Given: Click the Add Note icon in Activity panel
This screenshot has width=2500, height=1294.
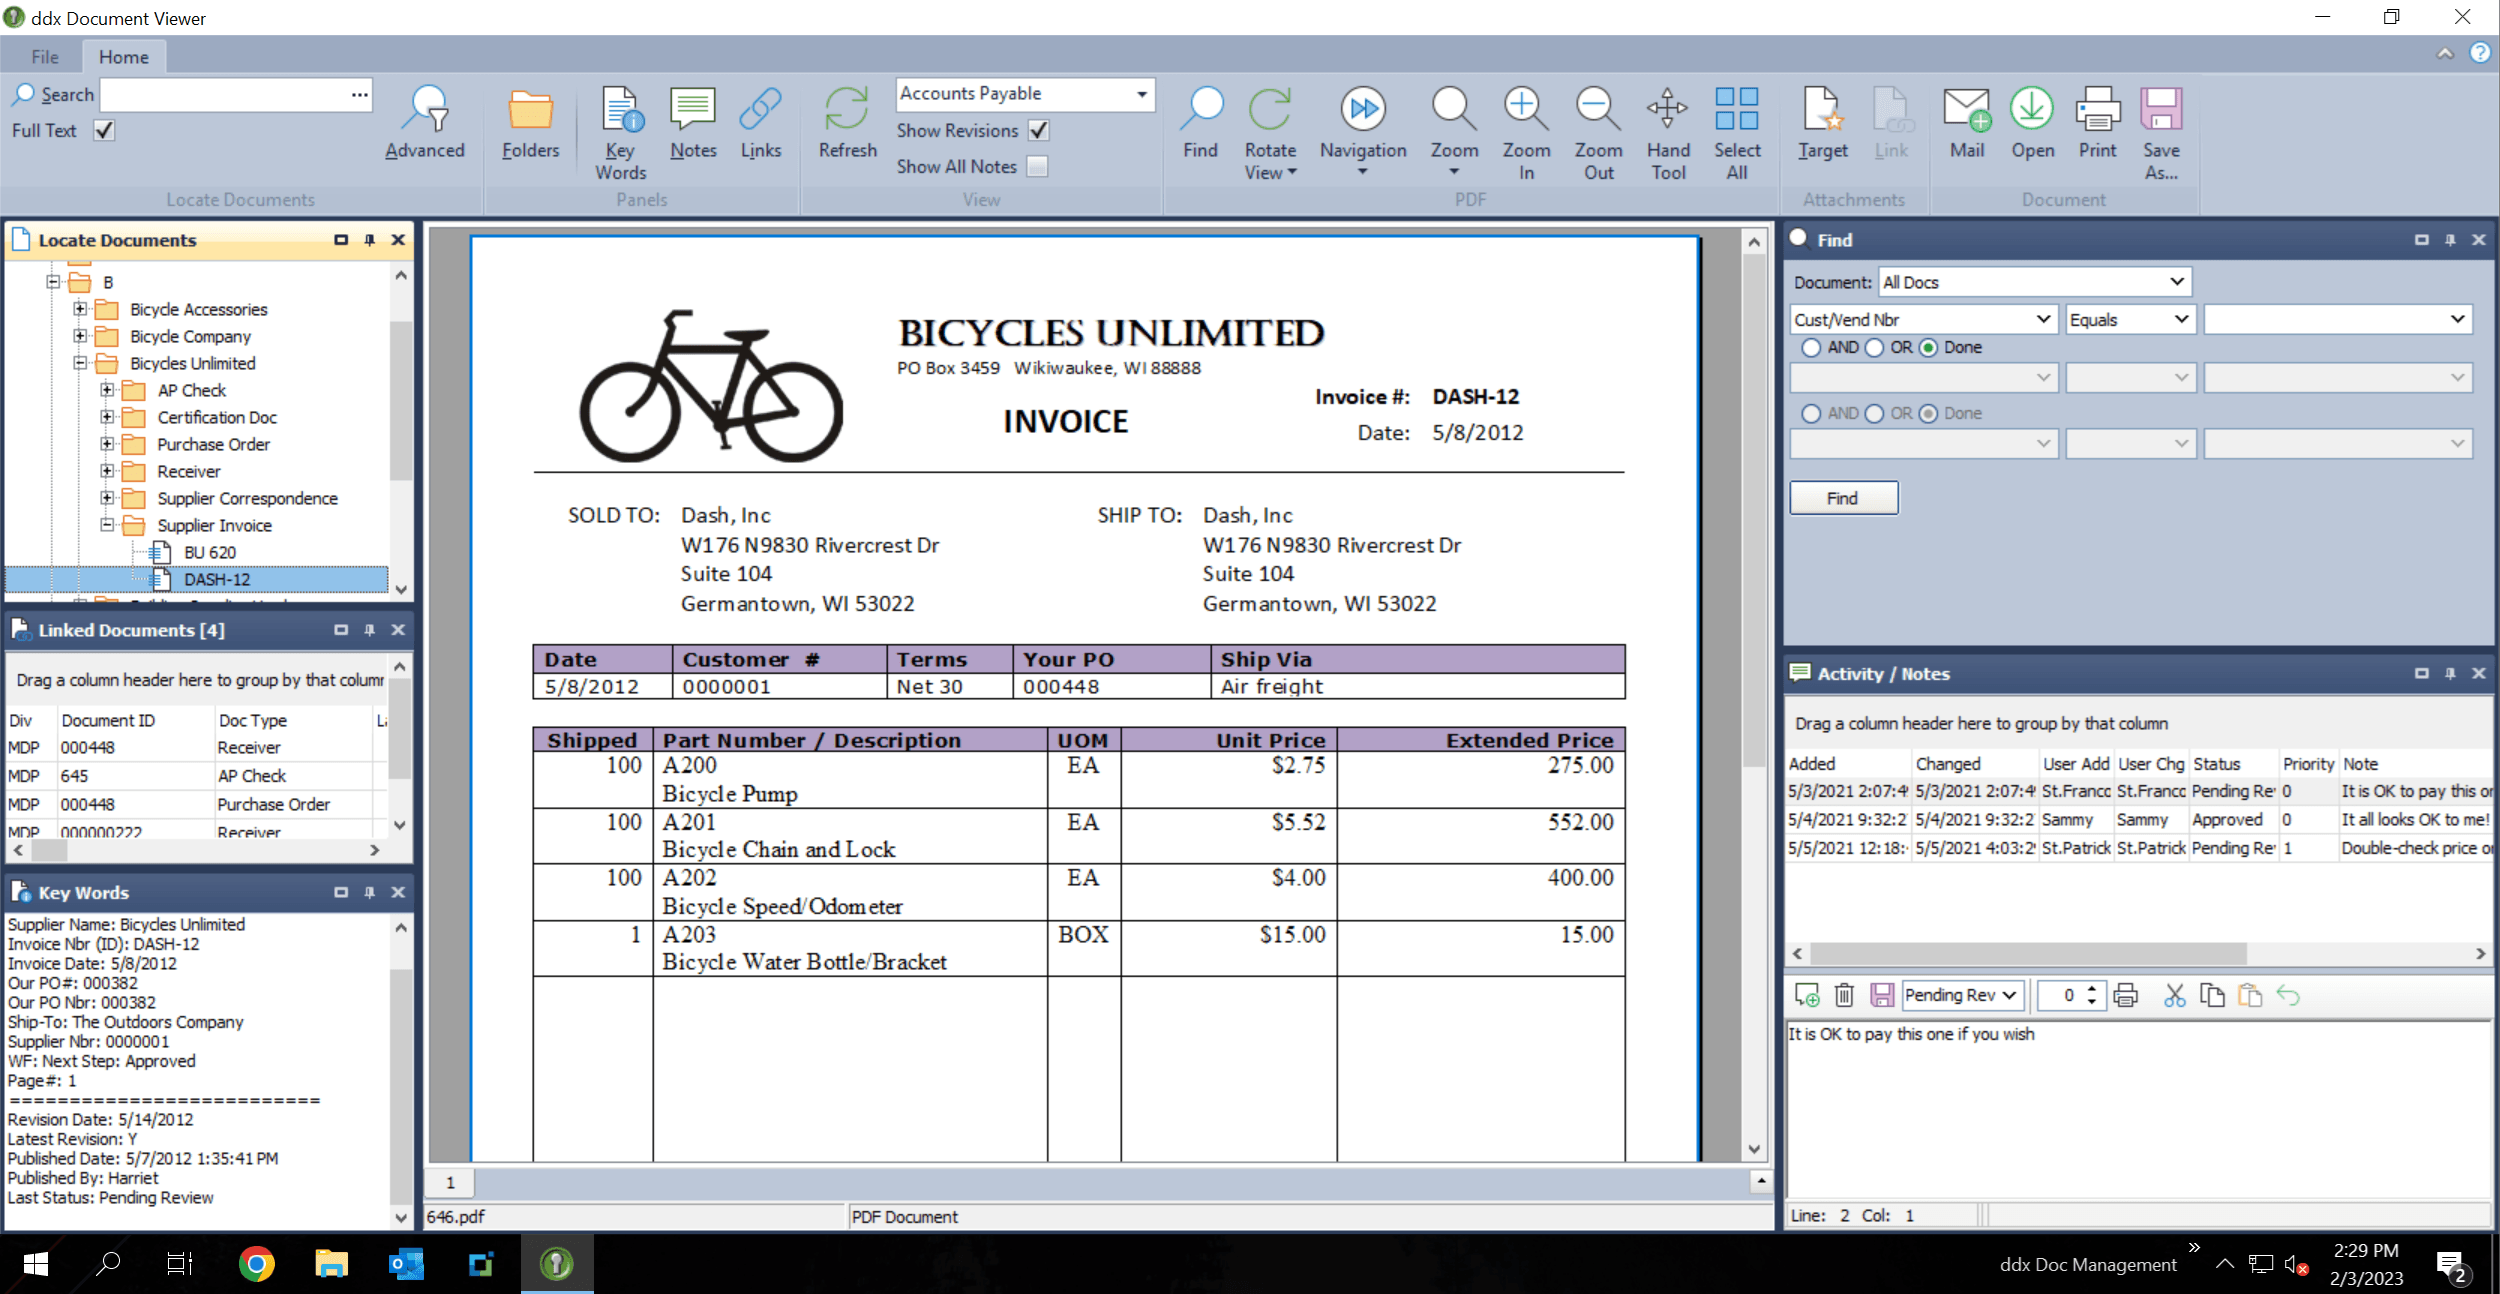Looking at the screenshot, I should (1808, 994).
